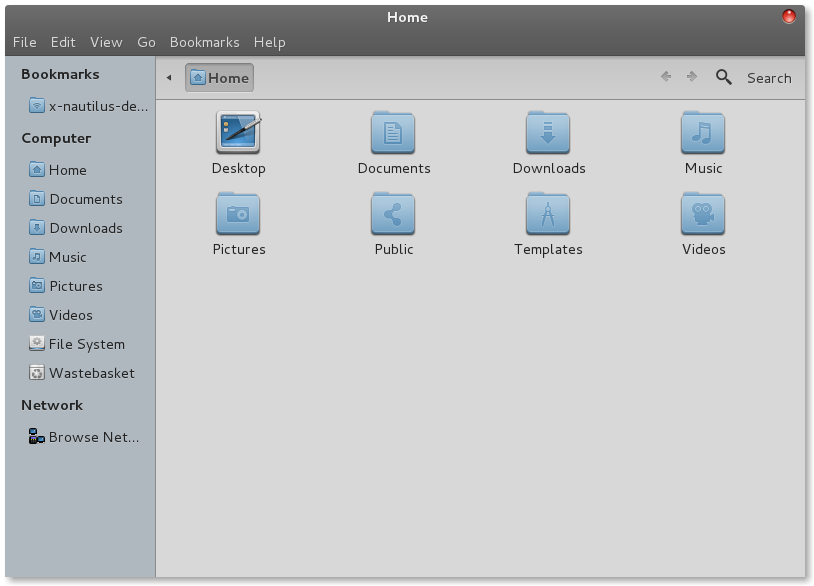Open the Desktop folder icon

pos(238,132)
